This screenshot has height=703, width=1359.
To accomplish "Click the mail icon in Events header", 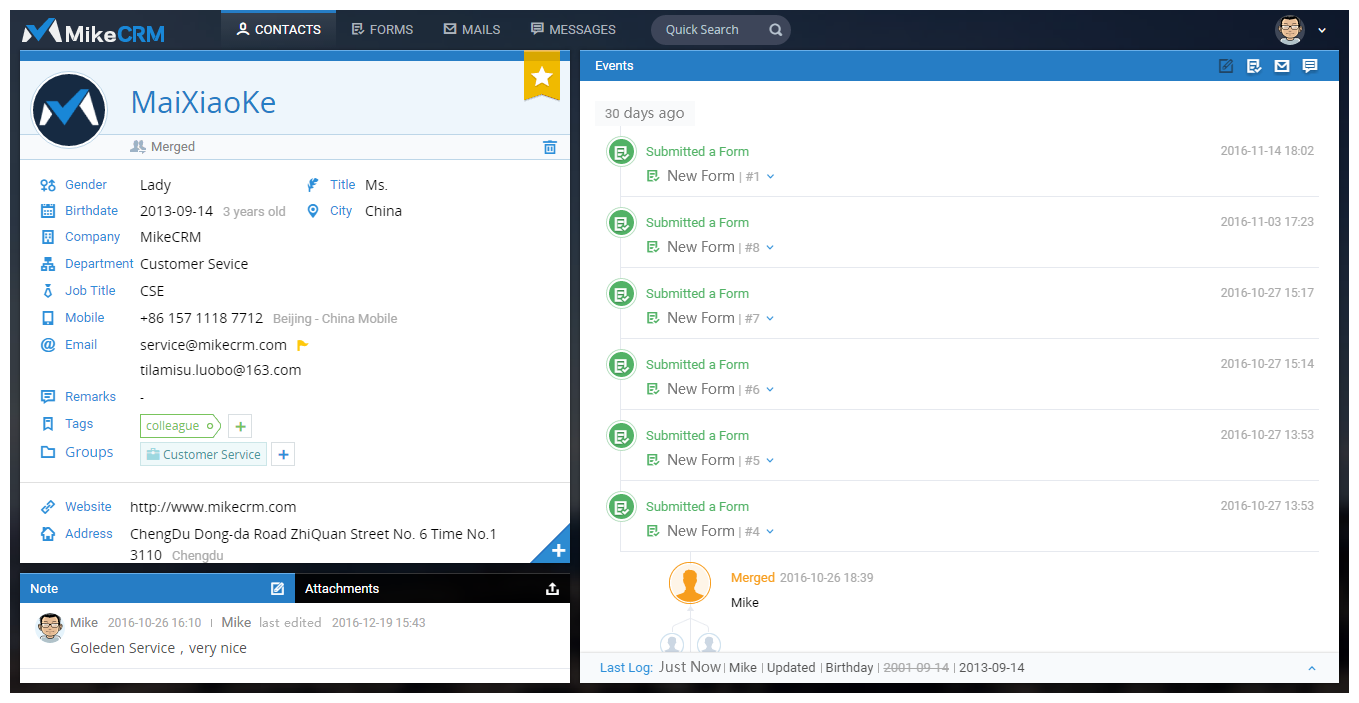I will coord(1282,66).
